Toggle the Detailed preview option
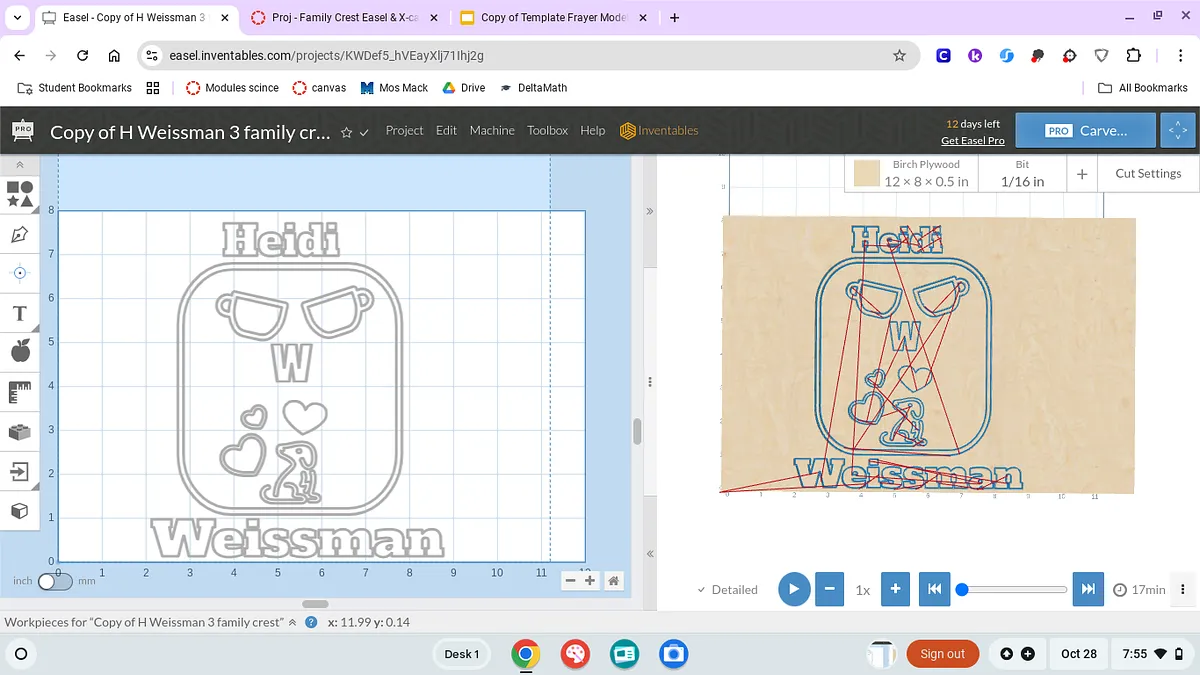Image resolution: width=1200 pixels, height=675 pixels. coord(727,590)
